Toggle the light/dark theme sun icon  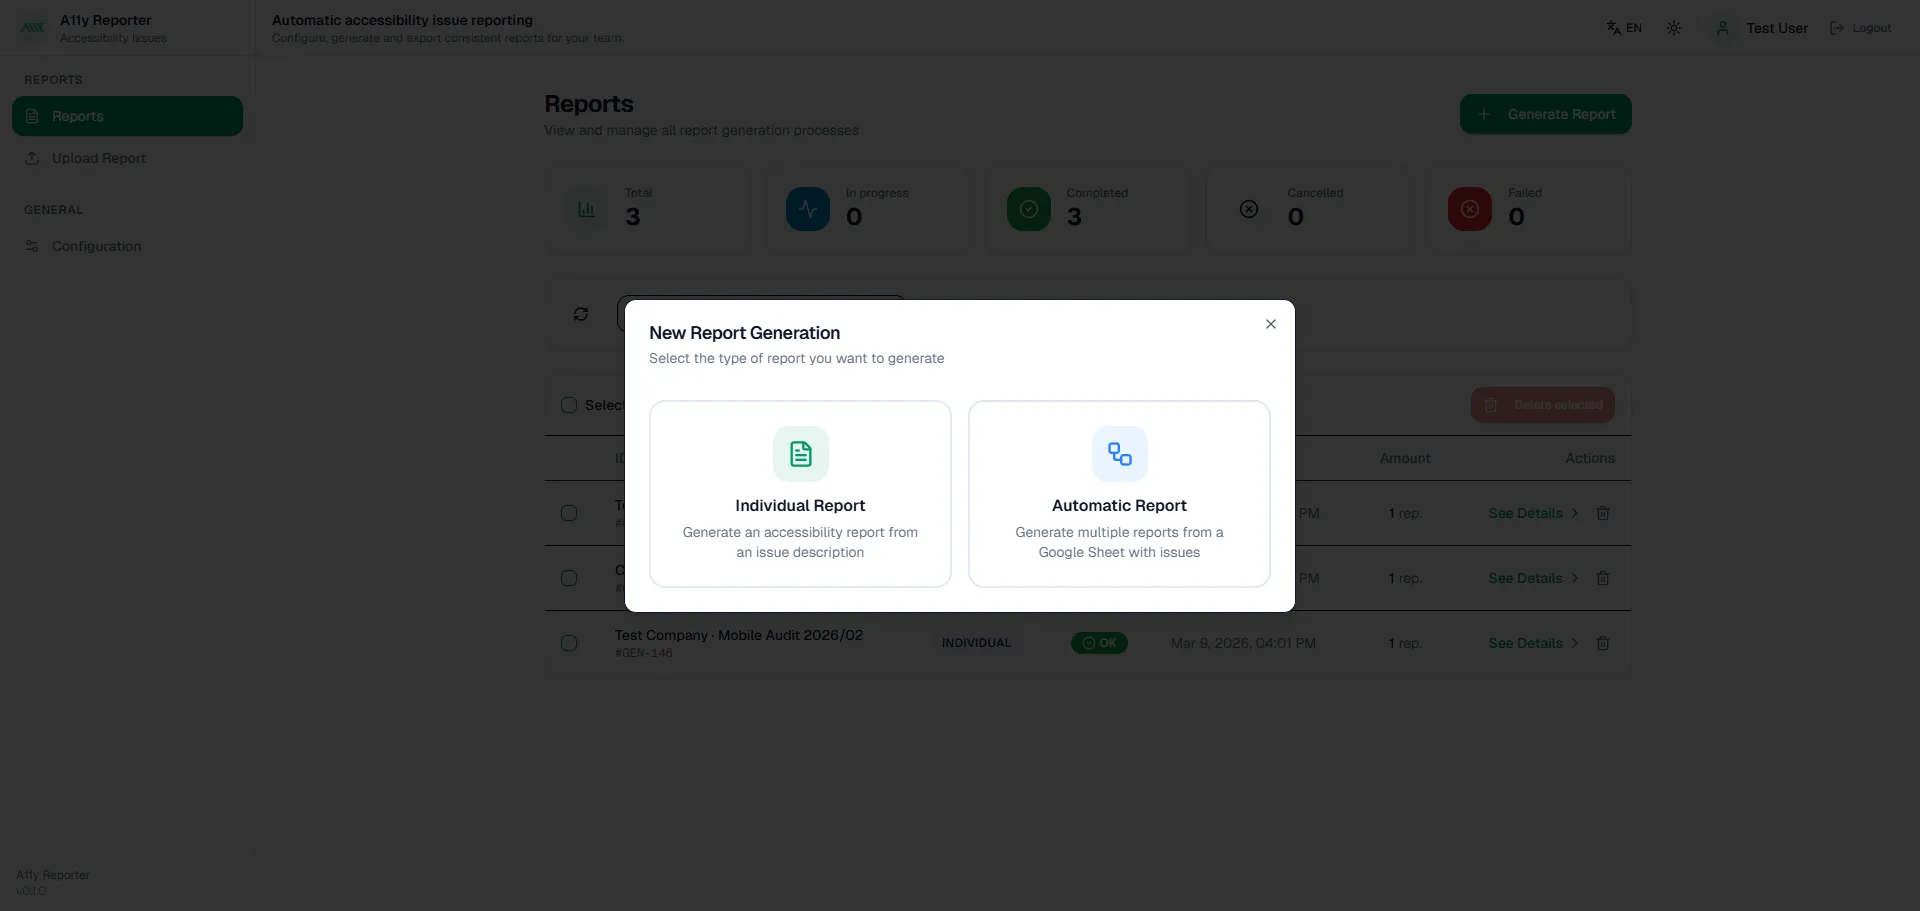1673,28
